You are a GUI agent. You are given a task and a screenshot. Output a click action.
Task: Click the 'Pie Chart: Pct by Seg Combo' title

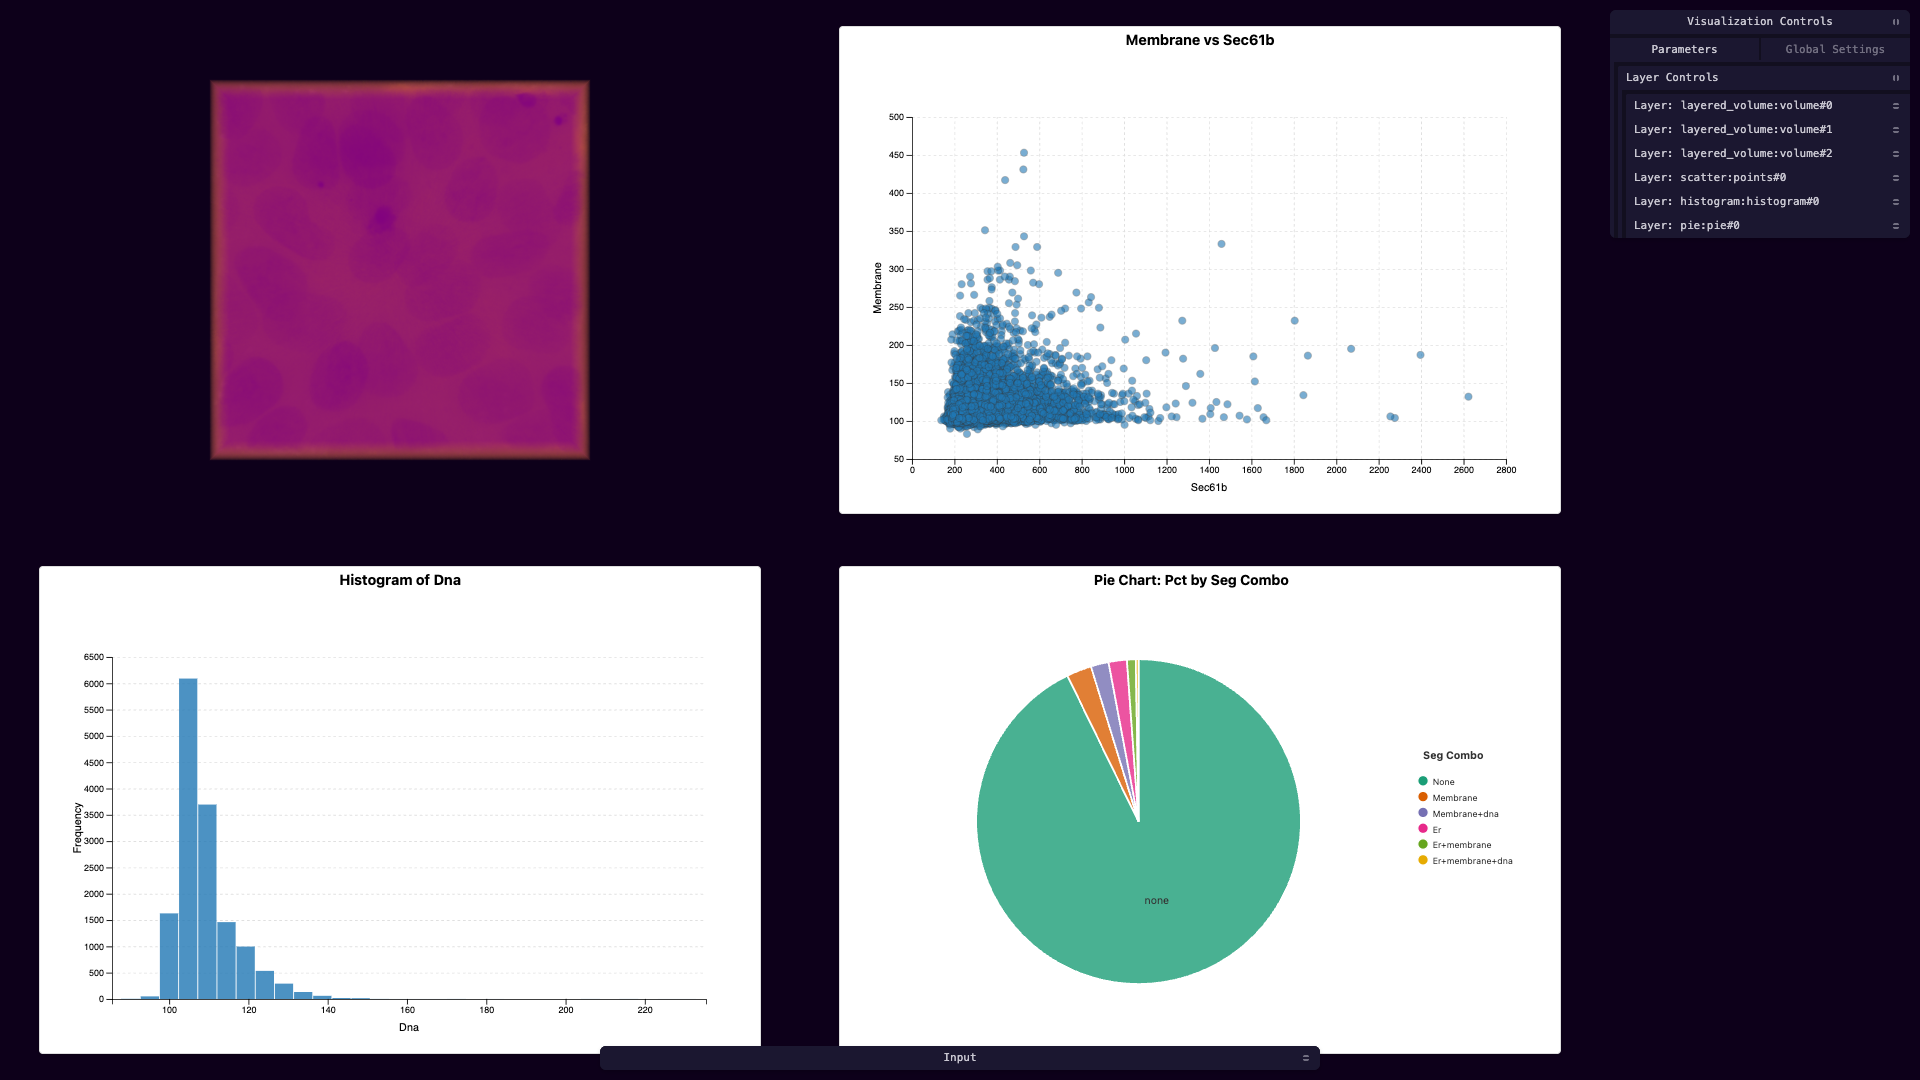pyautogui.click(x=1191, y=580)
